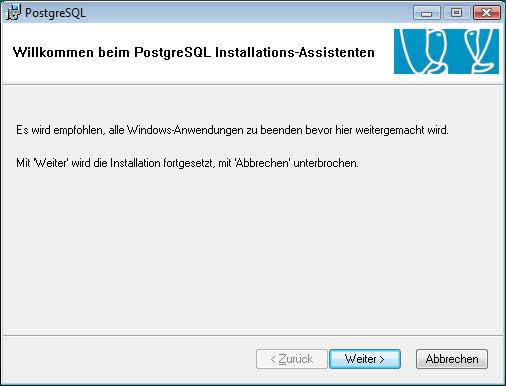This screenshot has height=386, width=506.
Task: Cancel the installation via Abbrechen button
Action: coord(452,359)
